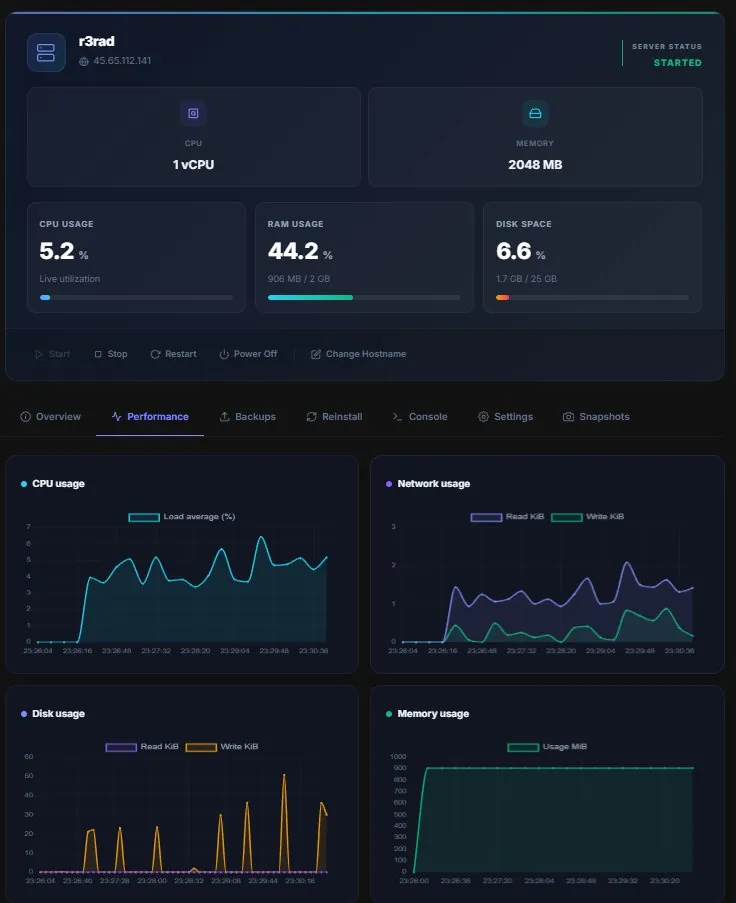This screenshot has width=736, height=903.
Task: Click the Disk usage chart title
Action: (x=58, y=714)
